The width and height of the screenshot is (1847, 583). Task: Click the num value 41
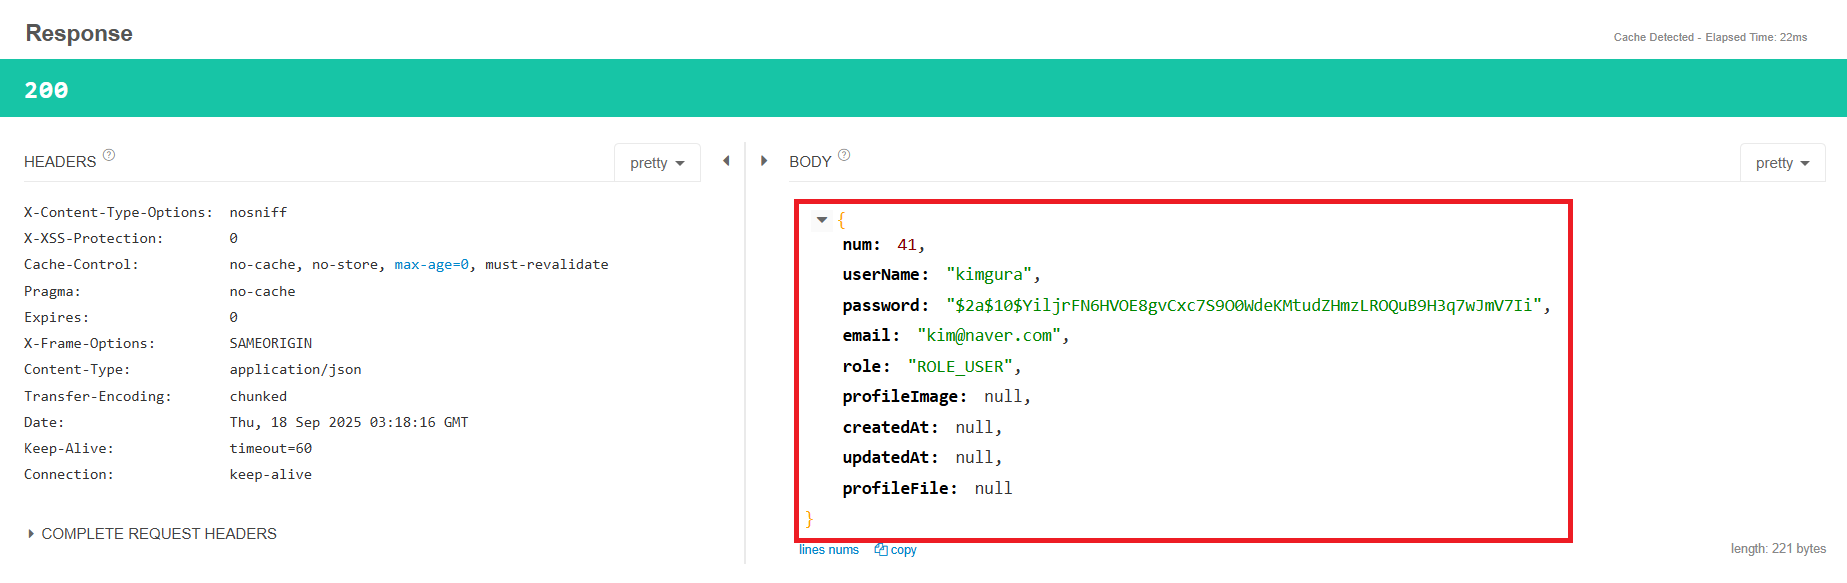coord(907,245)
